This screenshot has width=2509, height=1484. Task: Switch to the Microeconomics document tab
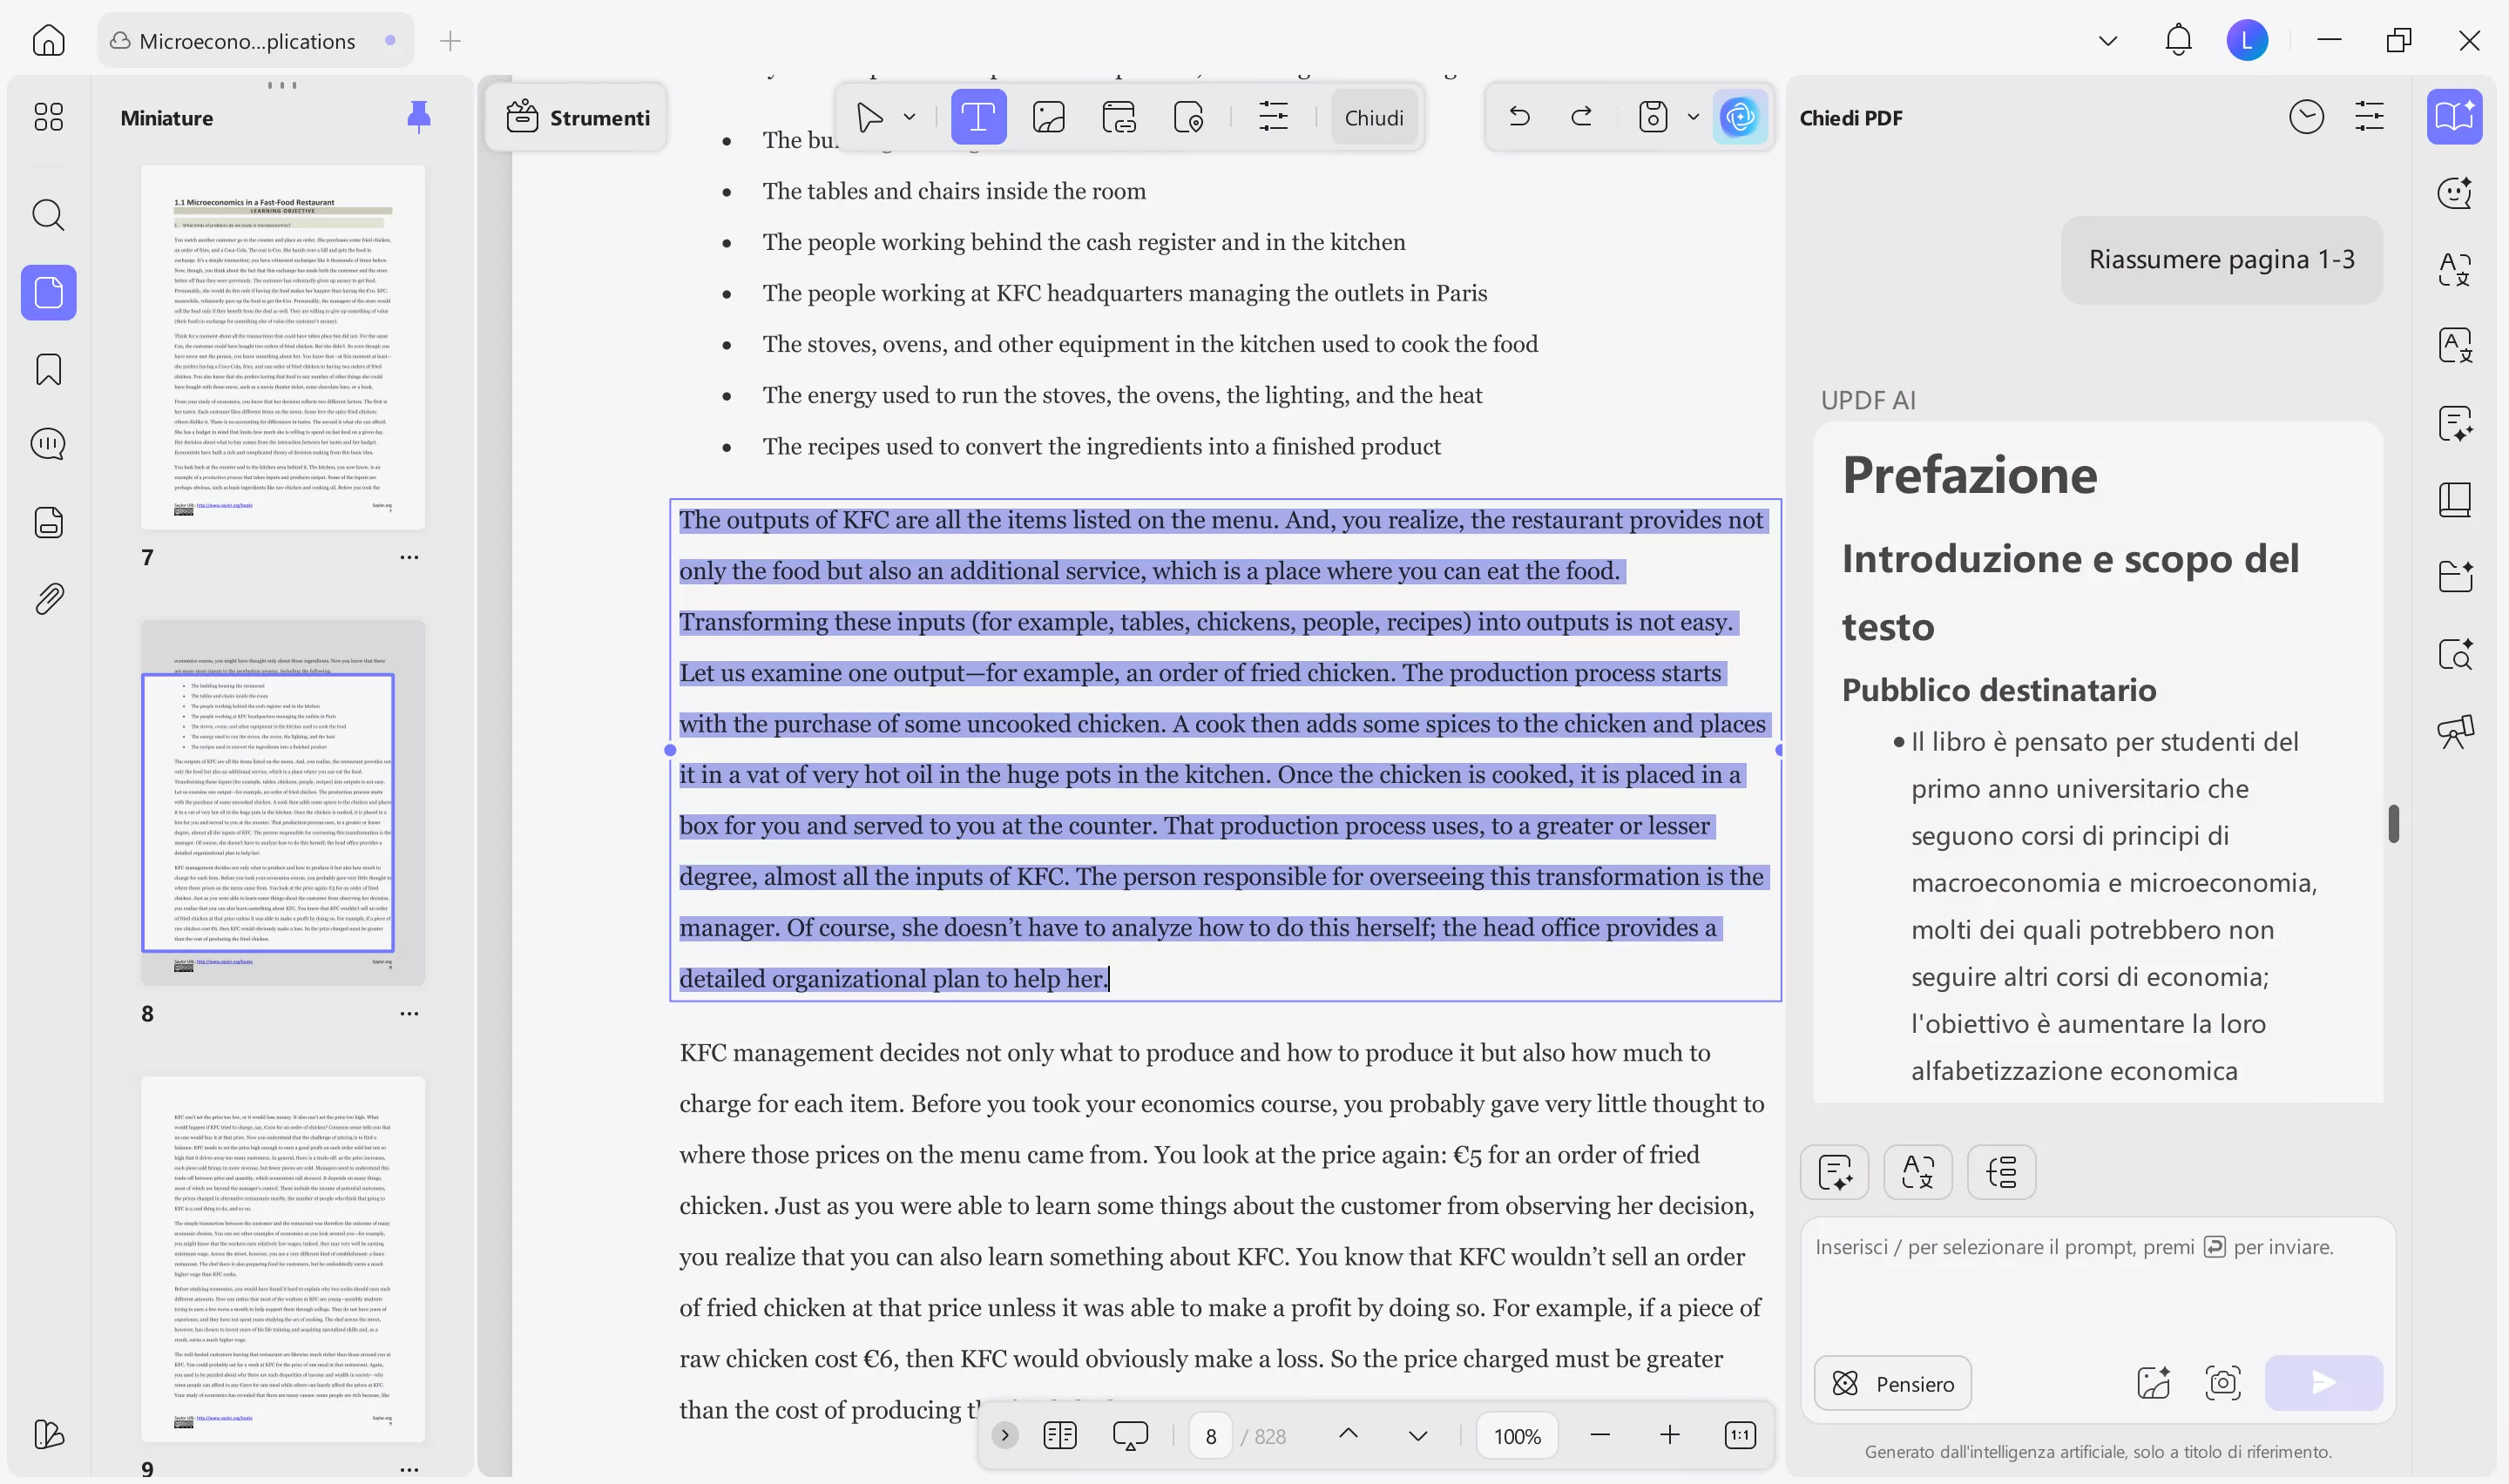pyautogui.click(x=247, y=41)
